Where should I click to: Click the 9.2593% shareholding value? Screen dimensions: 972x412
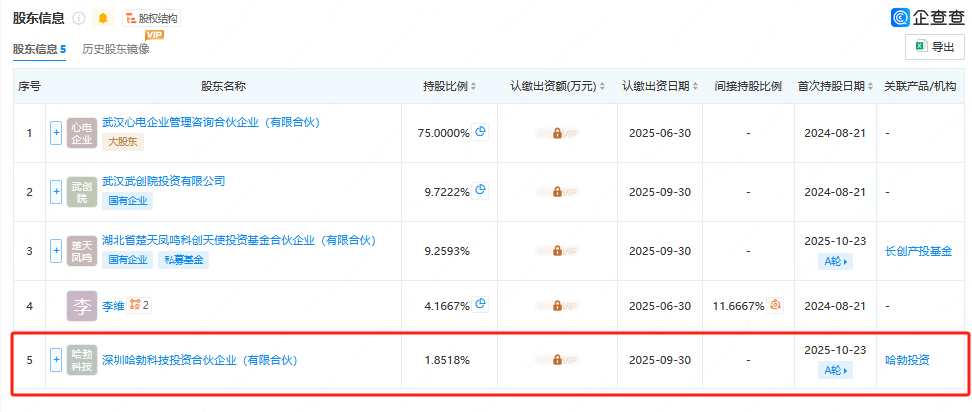tap(447, 251)
